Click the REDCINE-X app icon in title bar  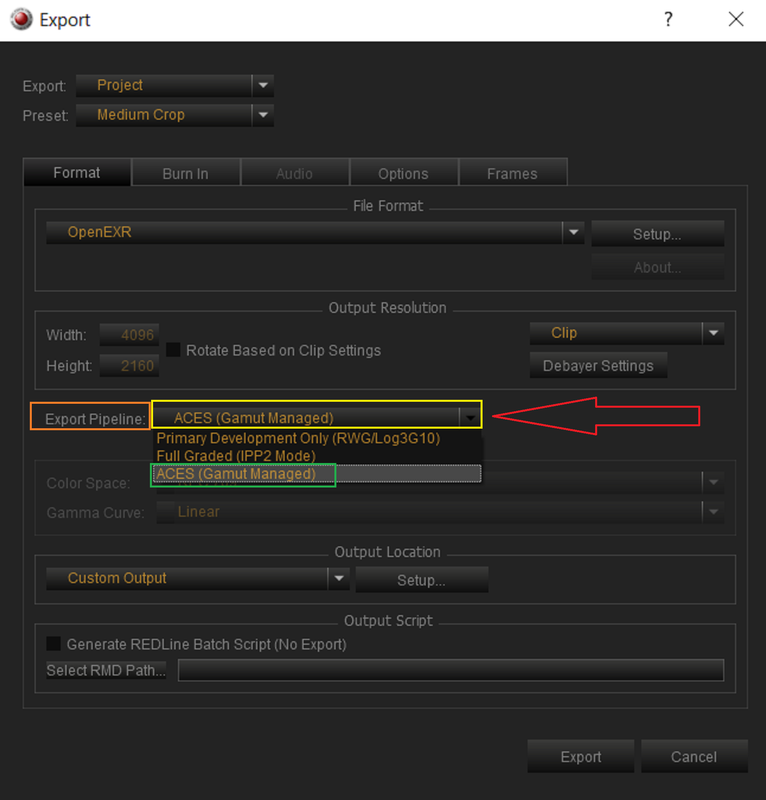click(21, 19)
